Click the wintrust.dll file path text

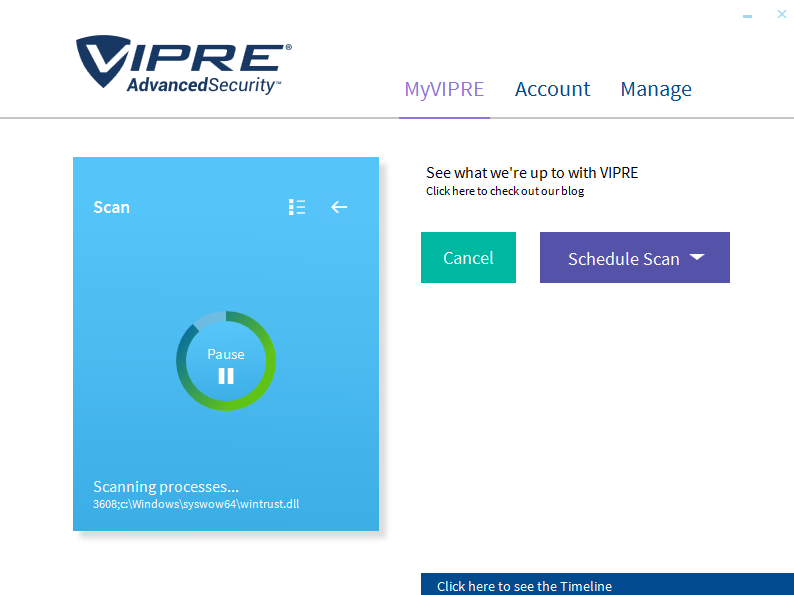(196, 504)
